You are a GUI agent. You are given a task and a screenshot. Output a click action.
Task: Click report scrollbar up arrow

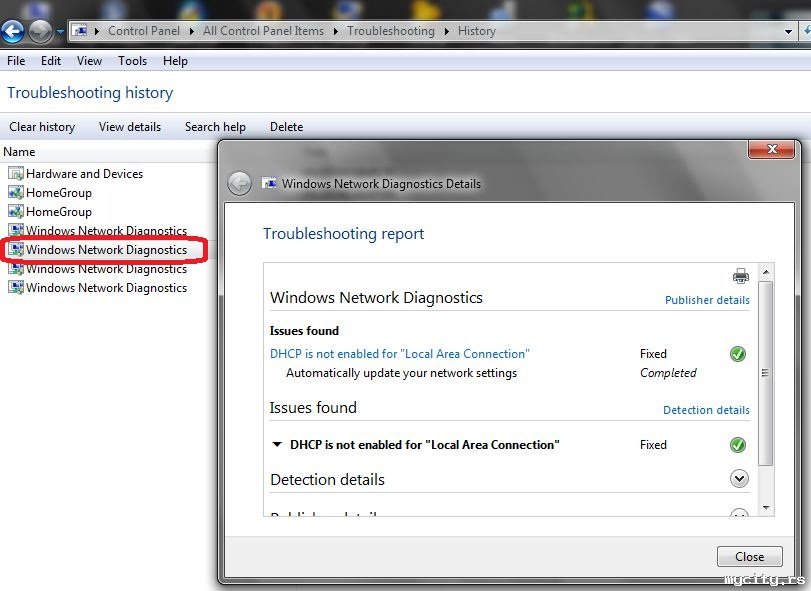point(766,272)
